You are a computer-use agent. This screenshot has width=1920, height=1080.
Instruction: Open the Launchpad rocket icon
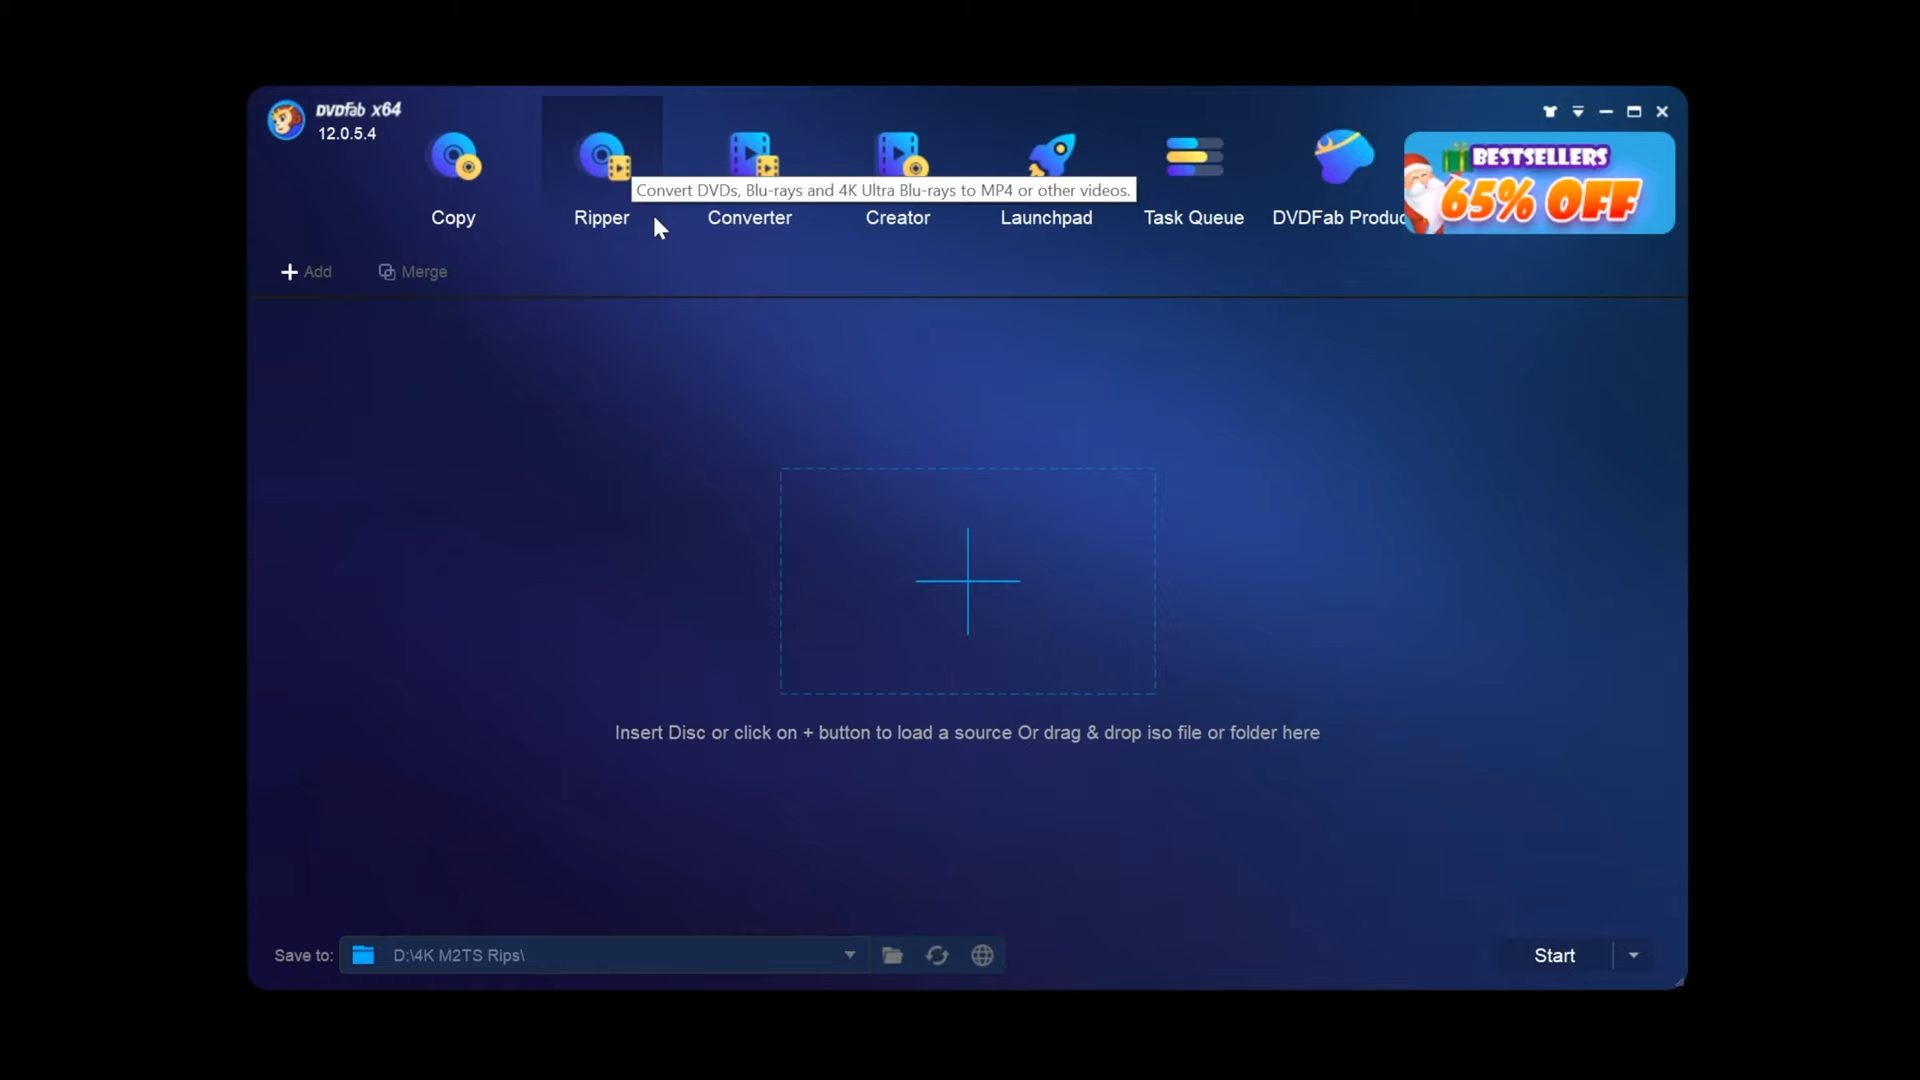(x=1050, y=155)
